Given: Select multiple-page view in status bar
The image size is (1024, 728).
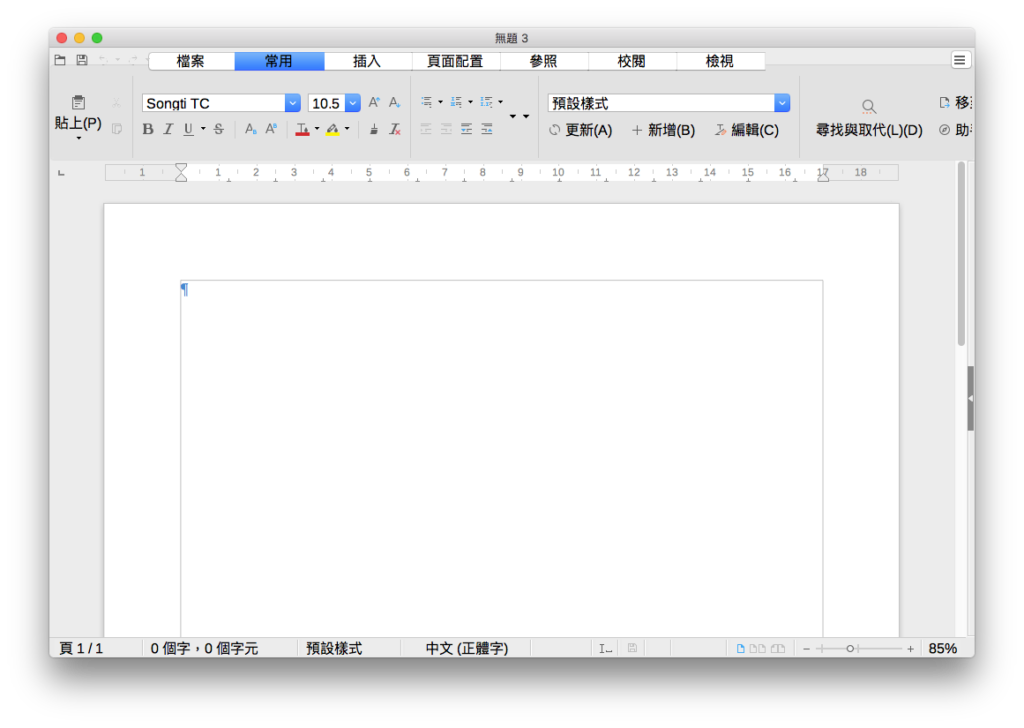Looking at the screenshot, I should 758,648.
